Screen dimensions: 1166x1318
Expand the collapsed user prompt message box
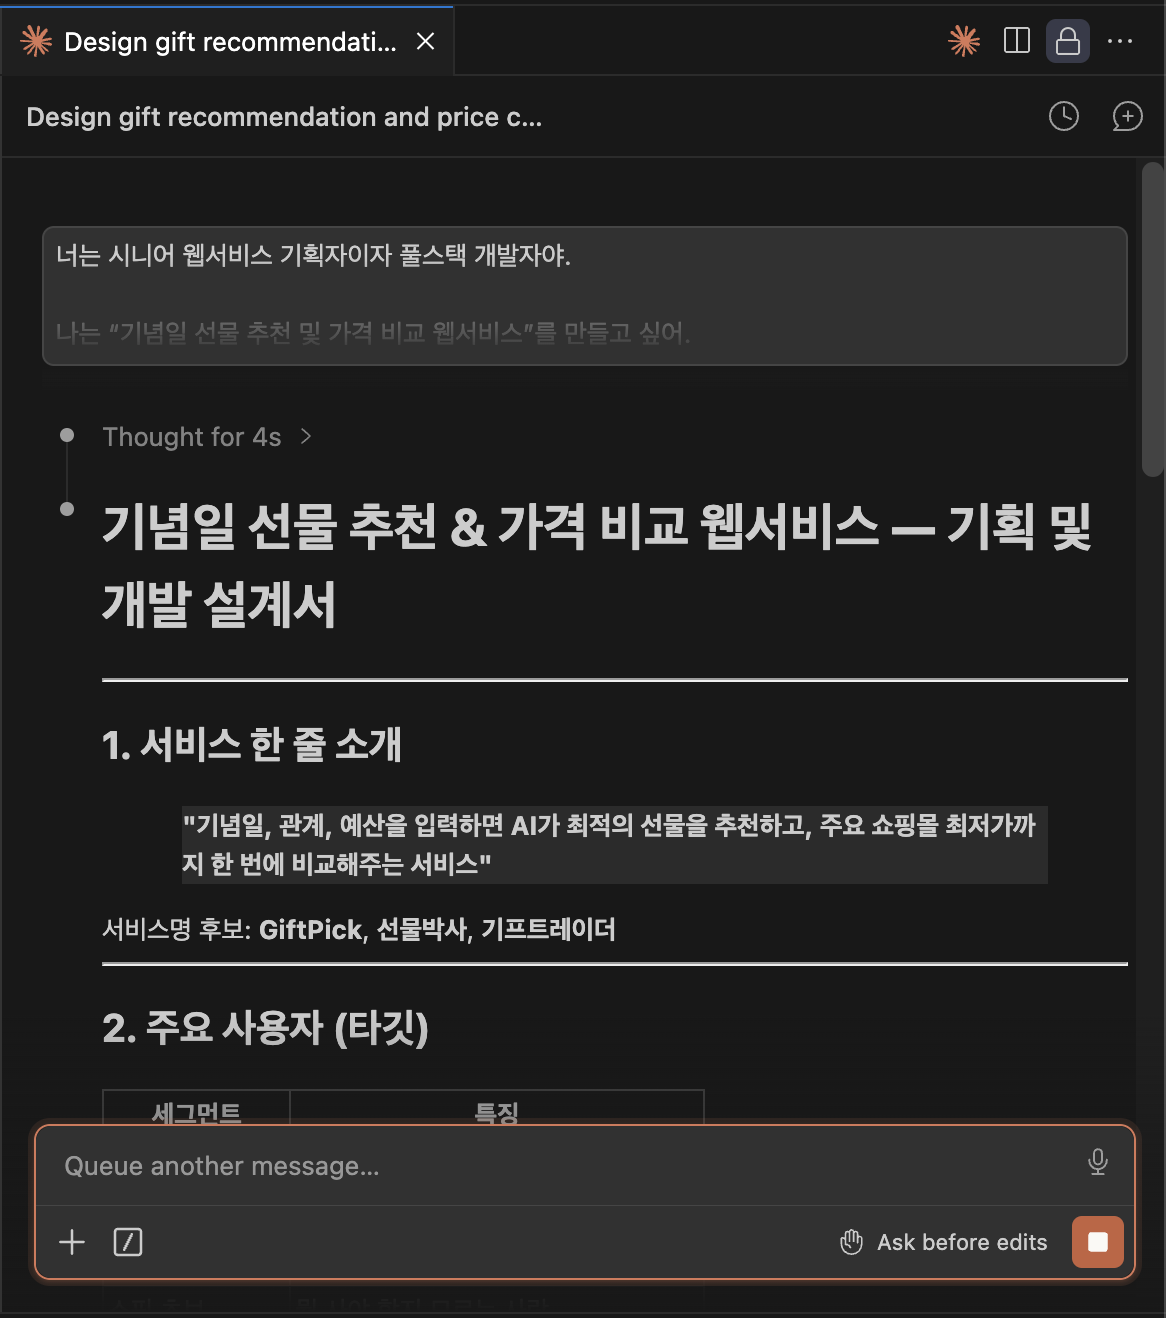coord(585,296)
